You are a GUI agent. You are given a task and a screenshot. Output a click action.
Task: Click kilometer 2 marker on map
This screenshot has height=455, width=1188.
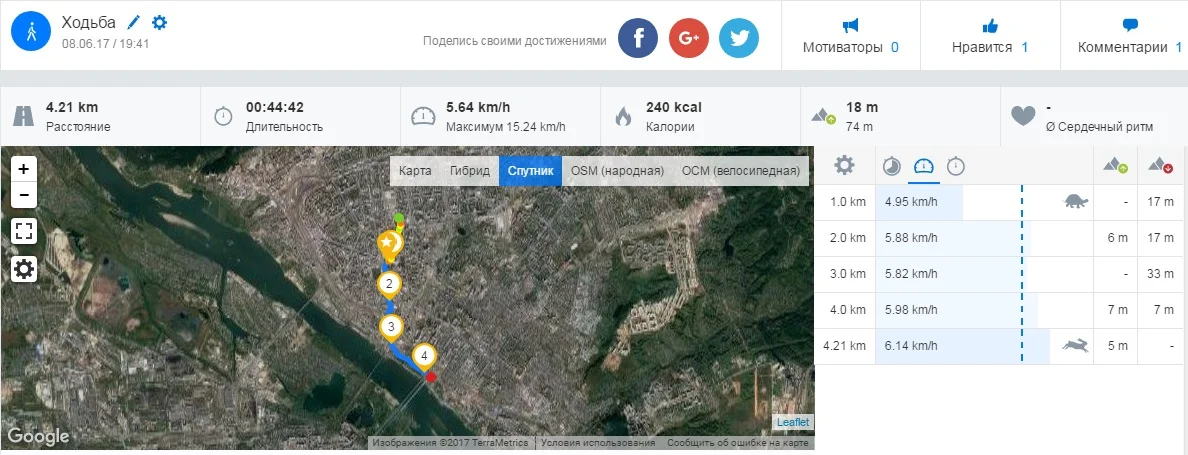pos(389,285)
